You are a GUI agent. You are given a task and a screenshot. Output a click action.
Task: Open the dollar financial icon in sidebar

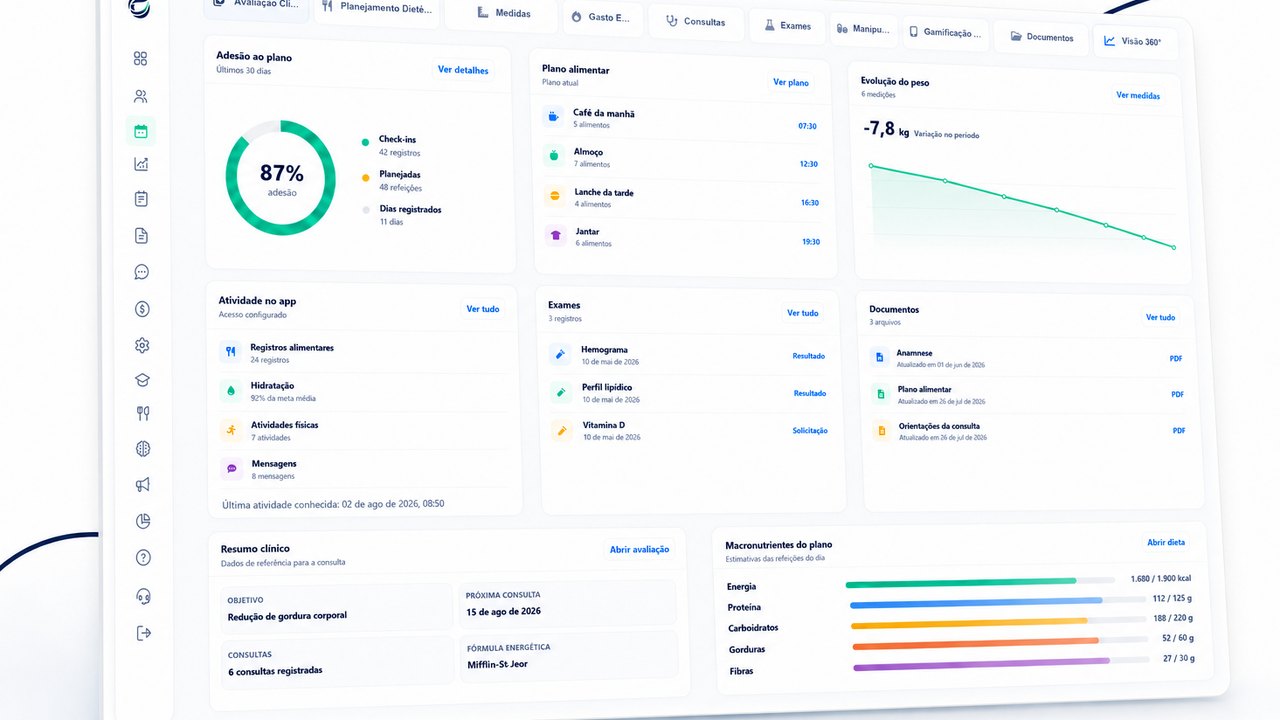point(142,309)
